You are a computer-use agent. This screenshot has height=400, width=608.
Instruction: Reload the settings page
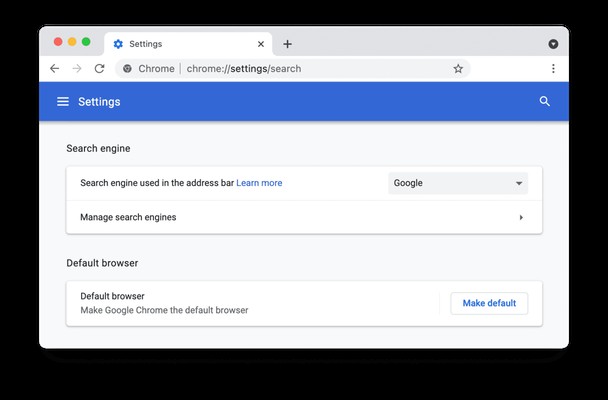[x=100, y=69]
